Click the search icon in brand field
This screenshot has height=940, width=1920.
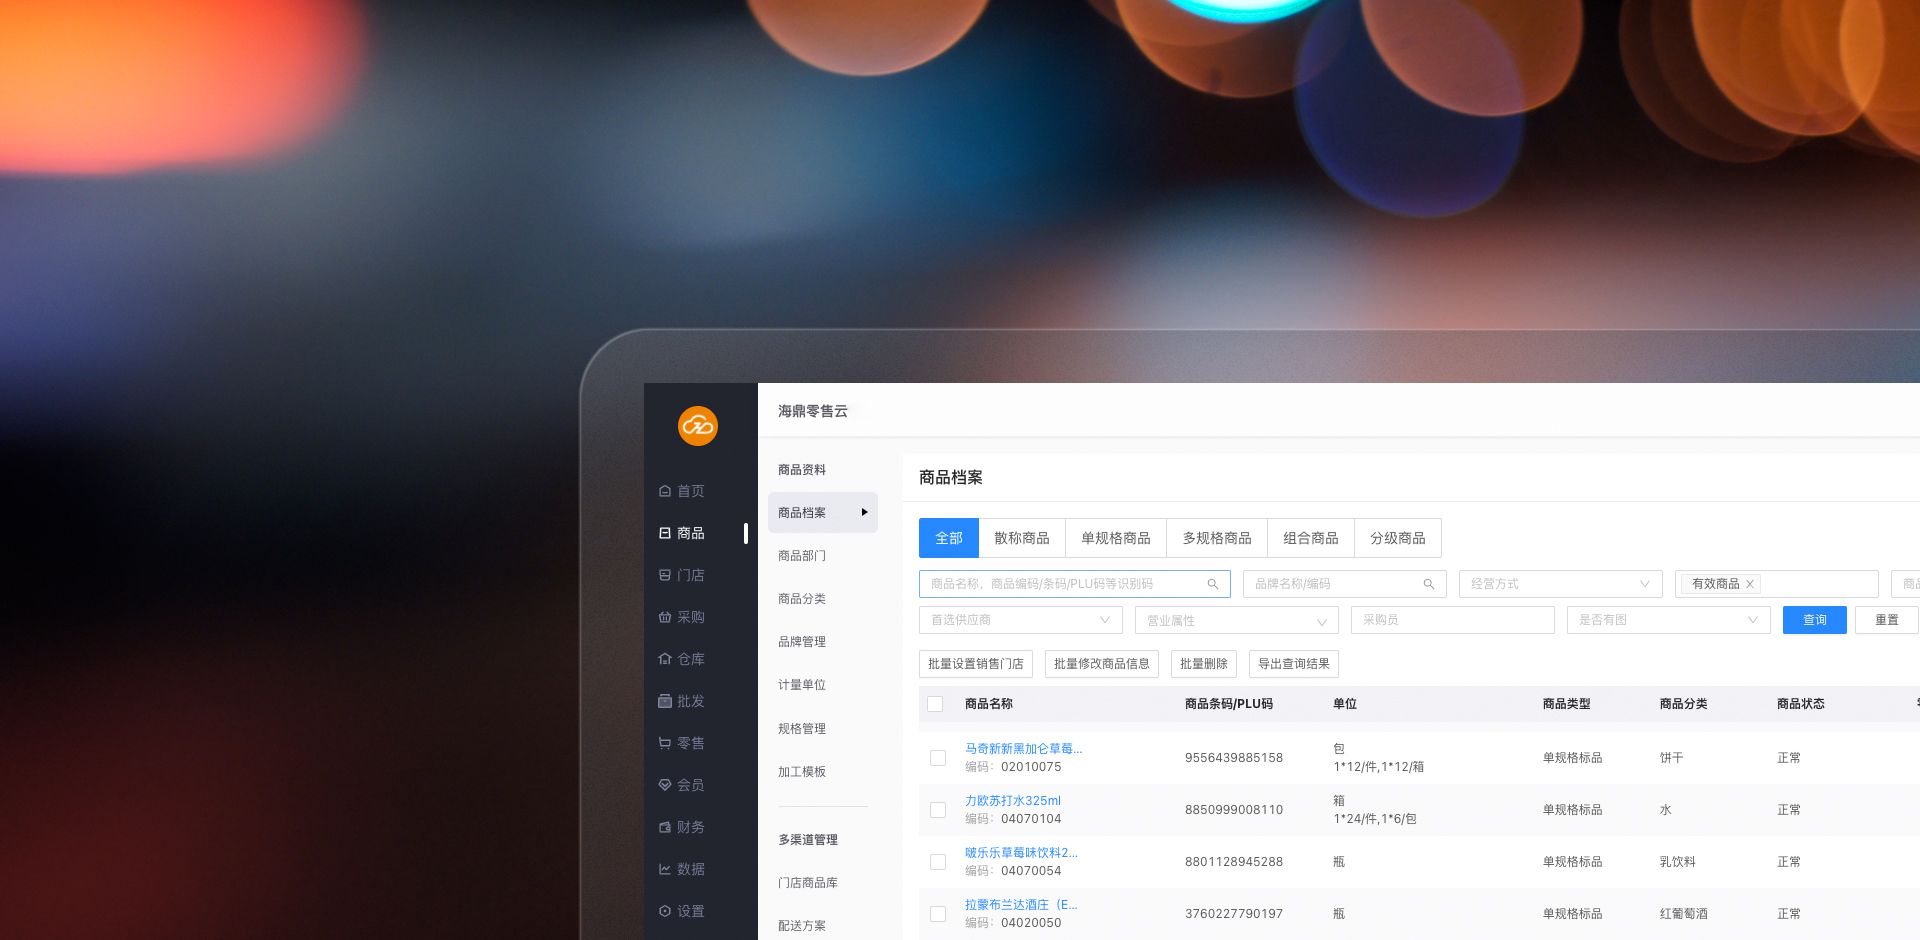(1429, 584)
